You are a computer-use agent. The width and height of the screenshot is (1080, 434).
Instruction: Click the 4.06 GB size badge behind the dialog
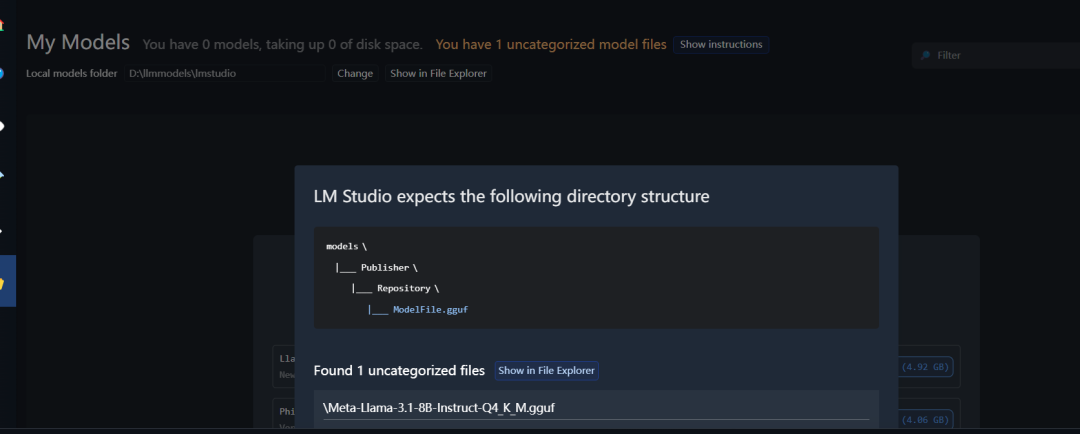pyautogui.click(x=926, y=419)
